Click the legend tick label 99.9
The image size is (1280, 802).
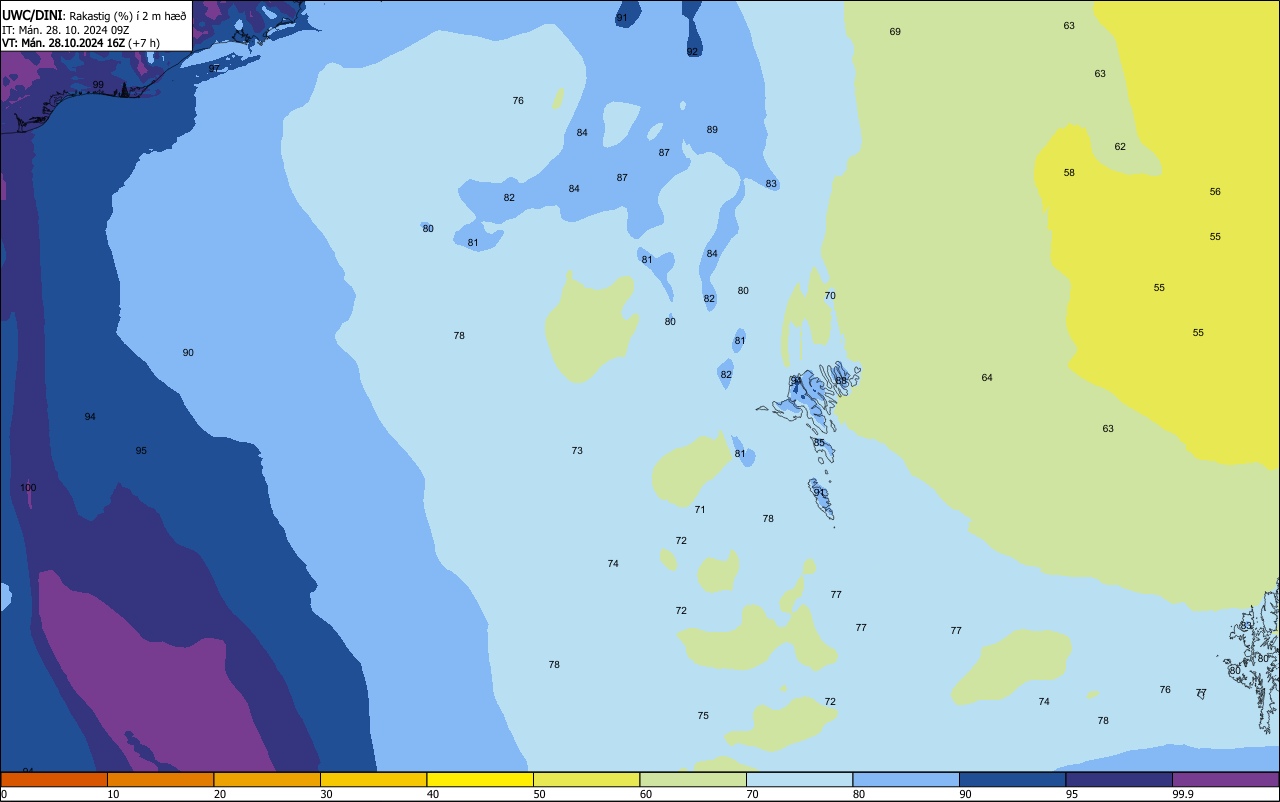coord(1183,794)
